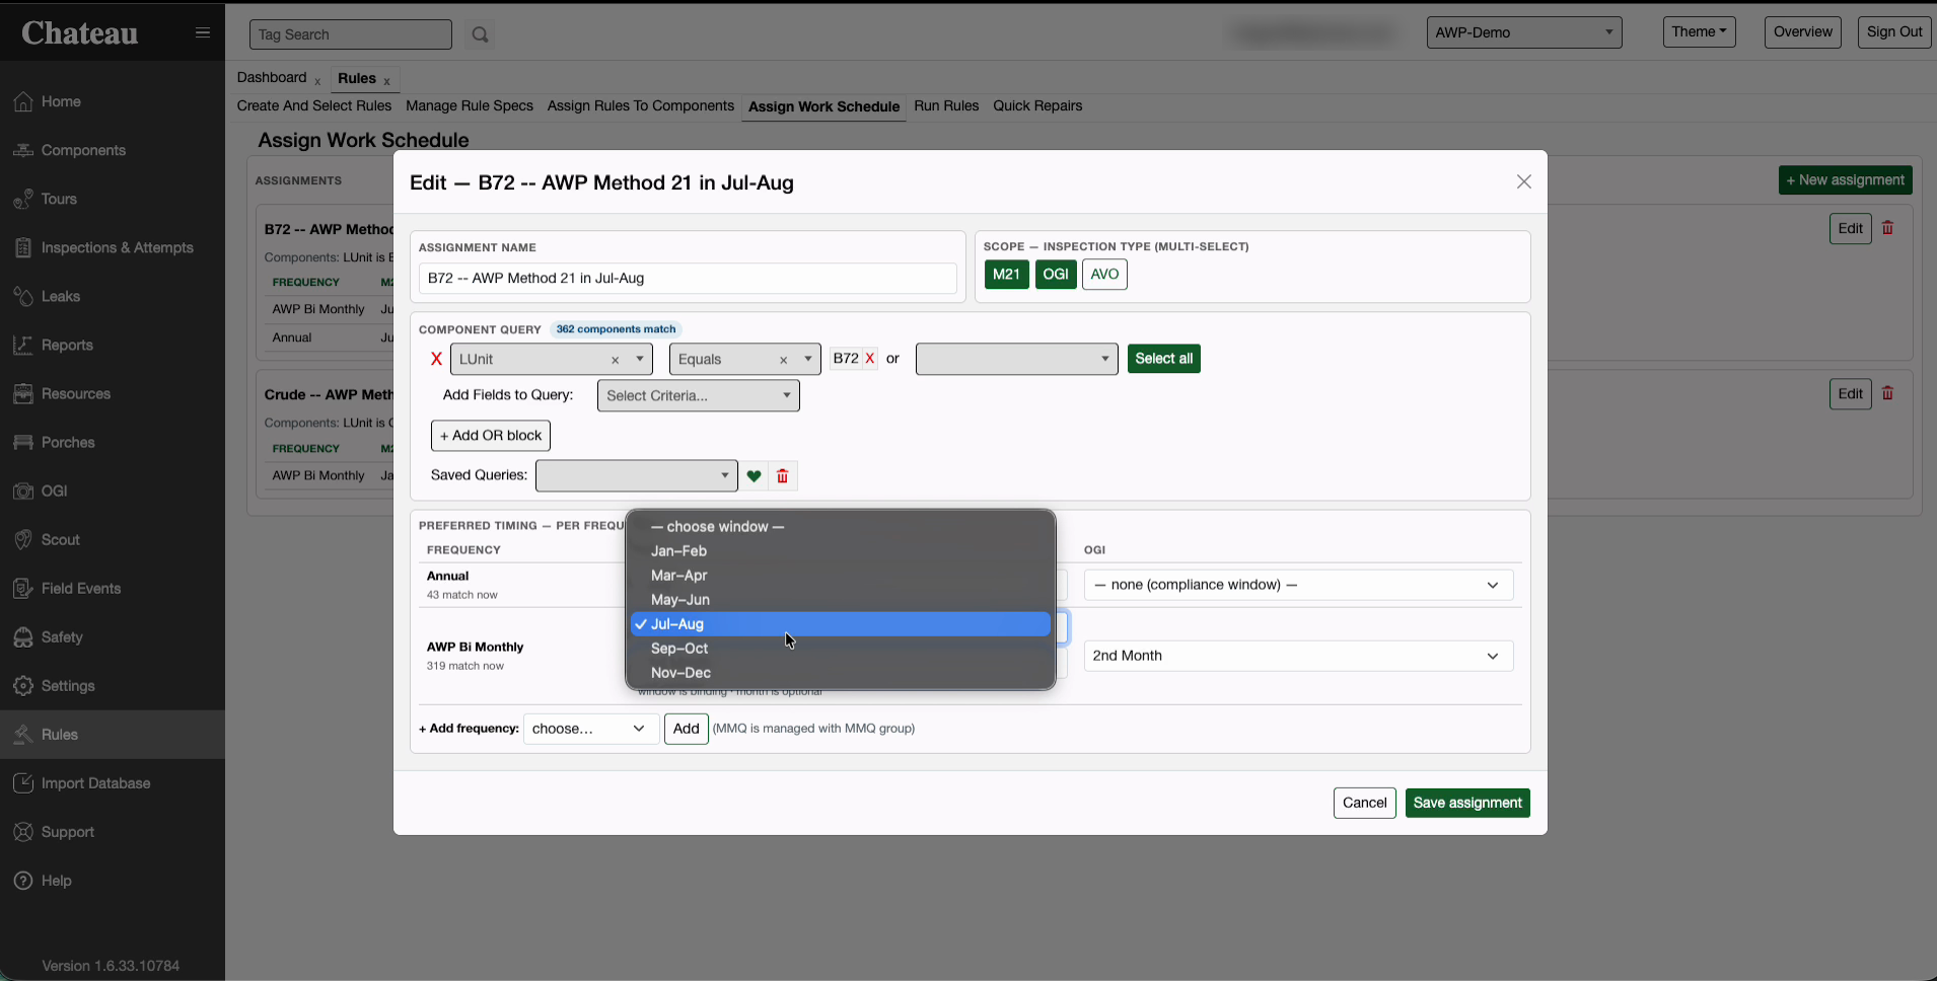Select Sep–Oct from the window list
This screenshot has height=981, width=1937.
click(x=840, y=648)
